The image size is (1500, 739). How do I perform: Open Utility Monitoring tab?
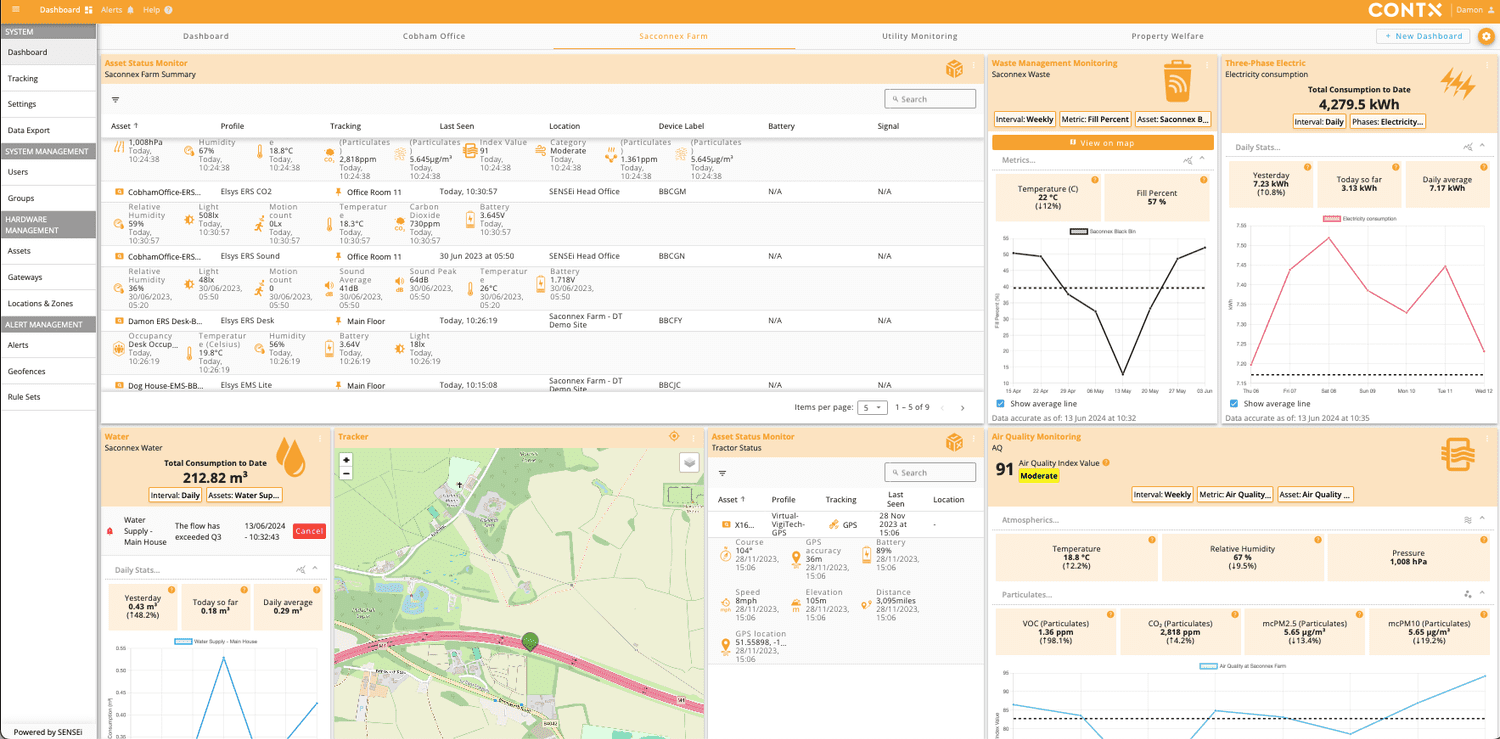coord(919,36)
